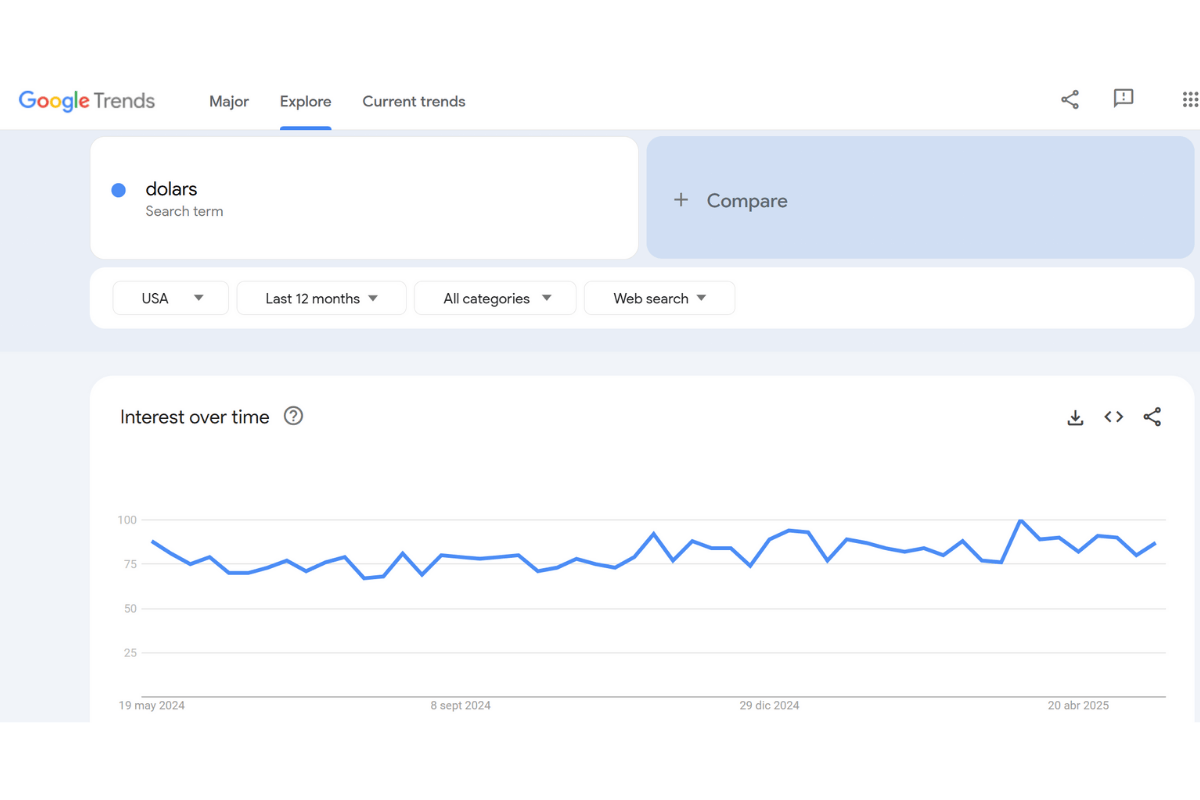Open the embed code view for the chart

click(1113, 417)
